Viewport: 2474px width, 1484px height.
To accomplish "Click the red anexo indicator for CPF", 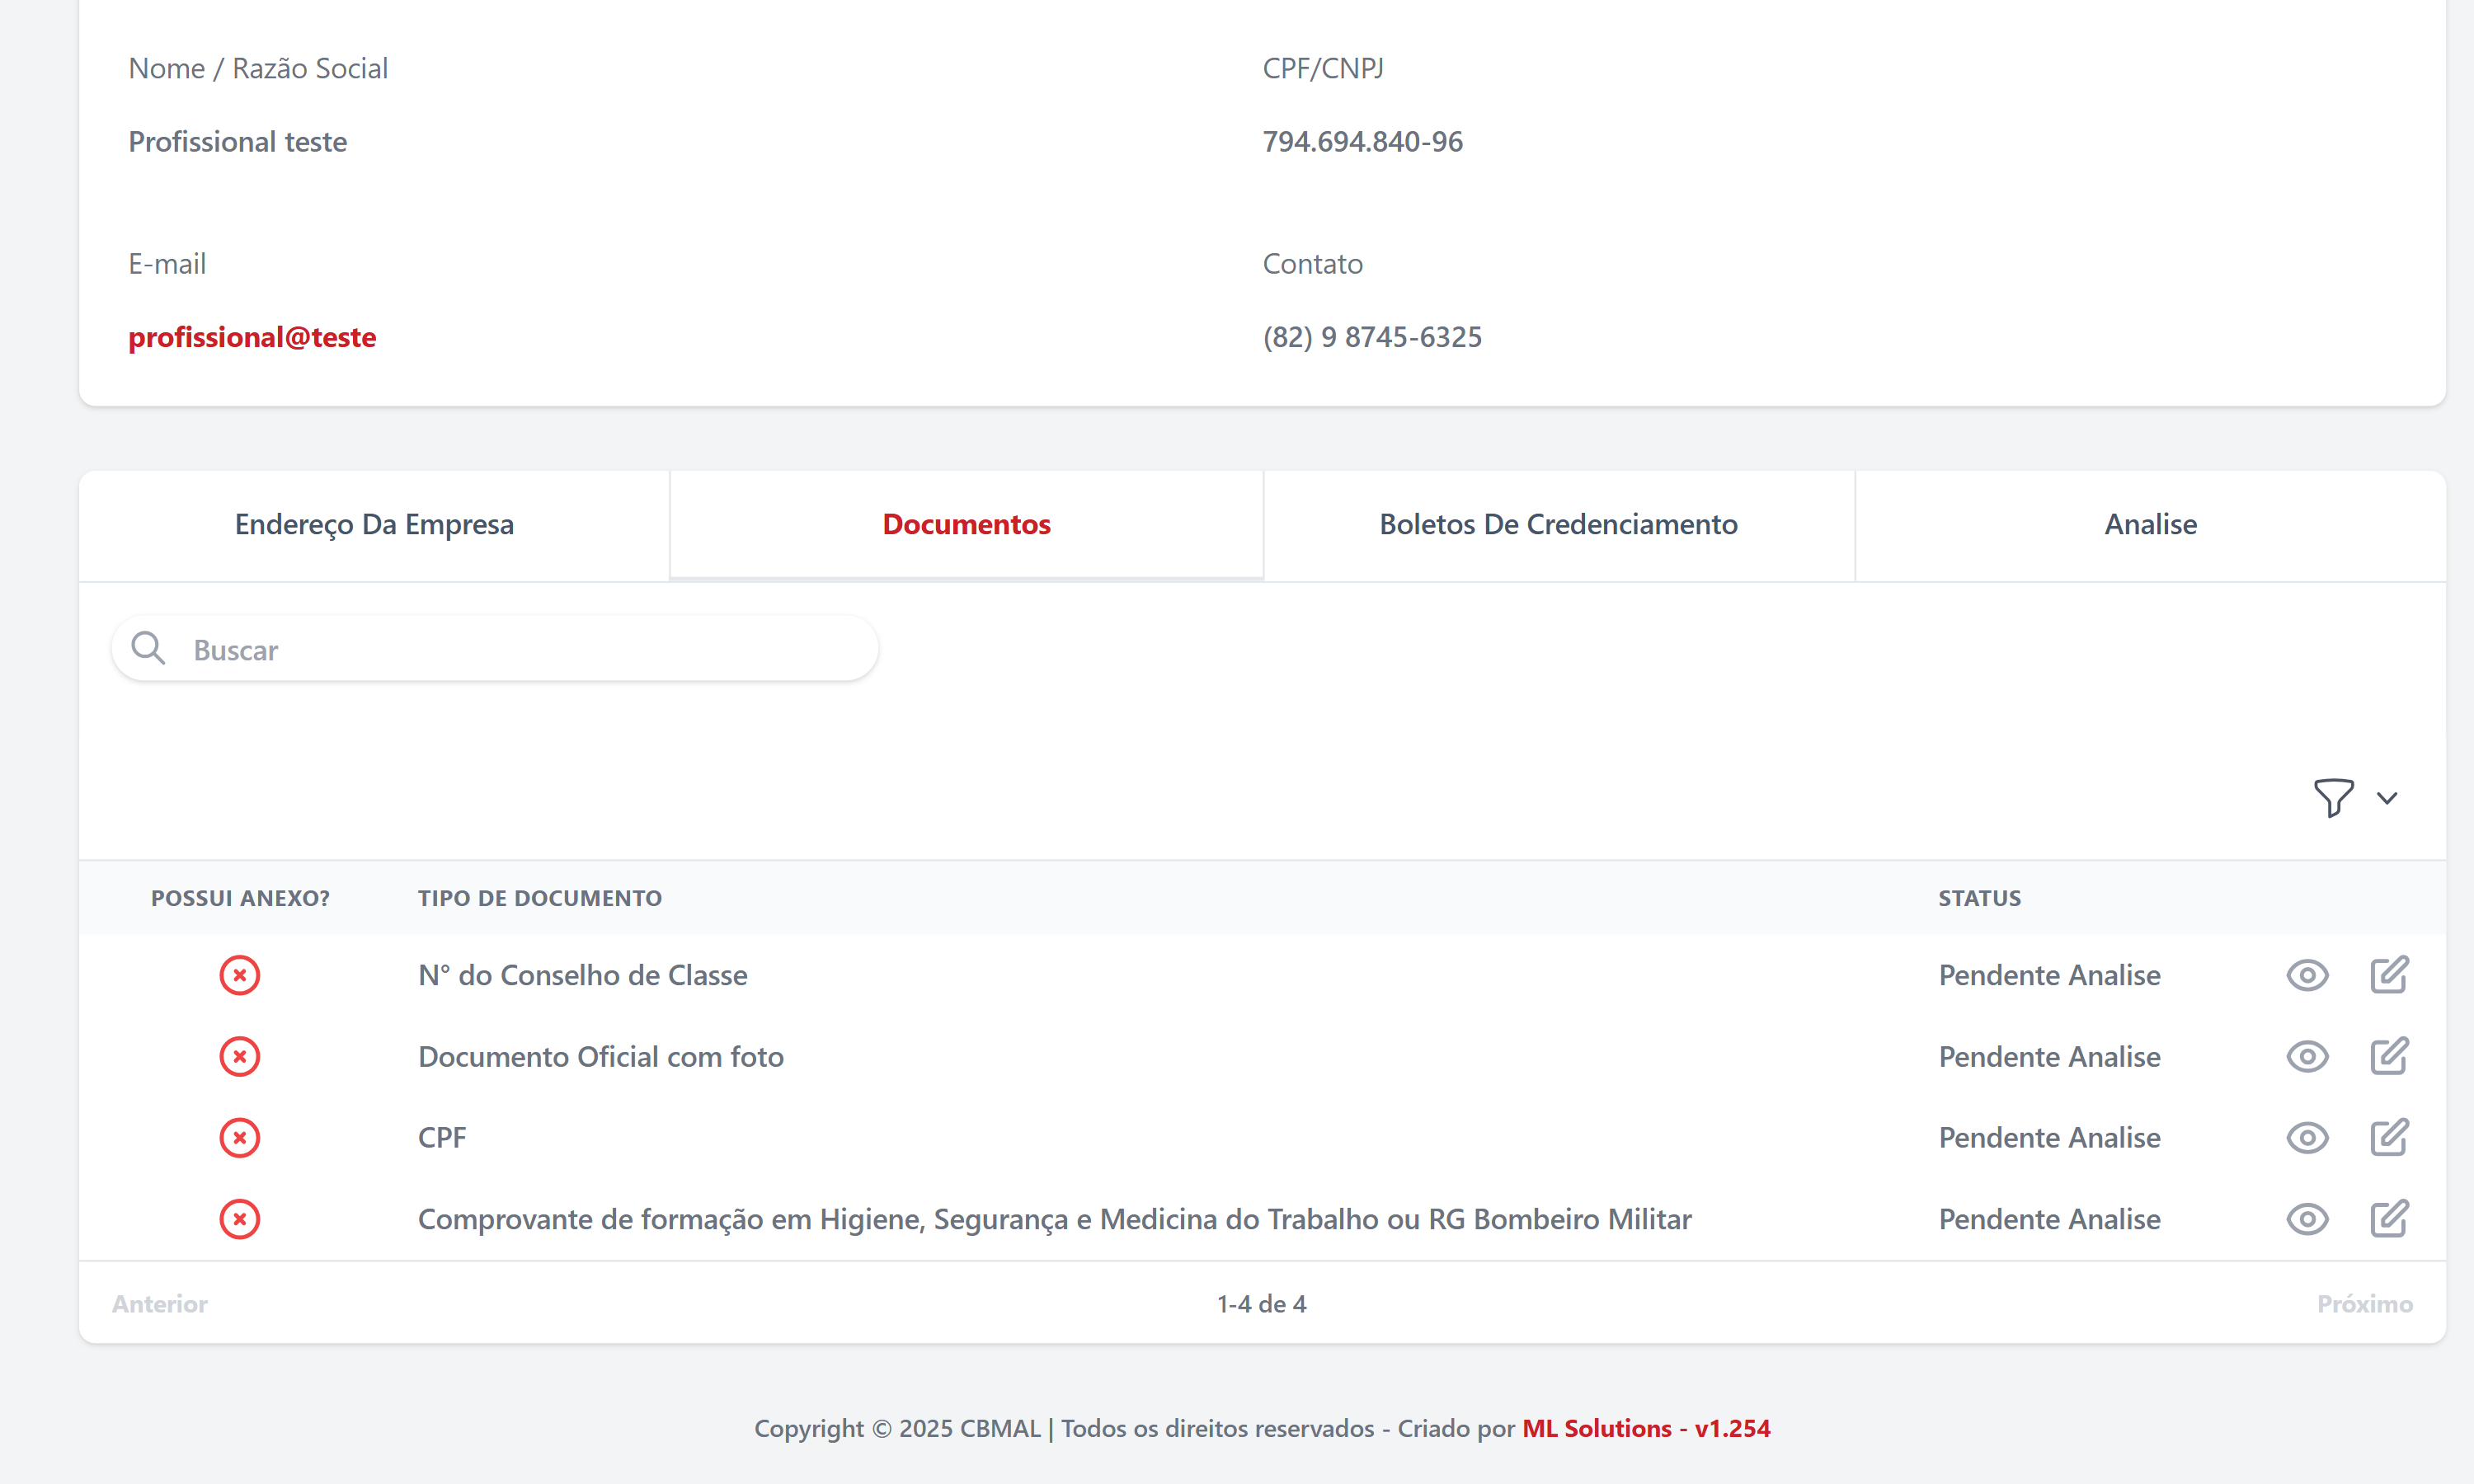I will [x=240, y=1137].
